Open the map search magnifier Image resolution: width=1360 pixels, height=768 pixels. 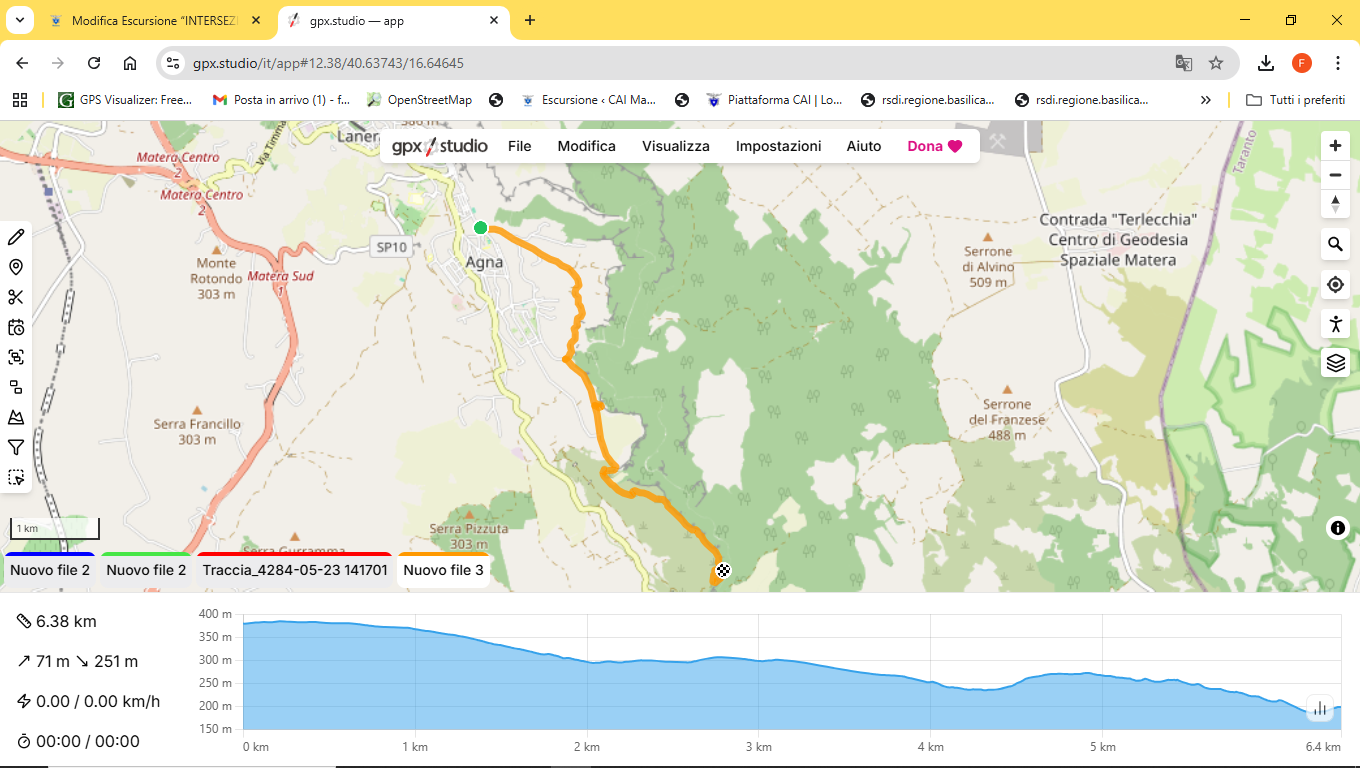(x=1335, y=244)
